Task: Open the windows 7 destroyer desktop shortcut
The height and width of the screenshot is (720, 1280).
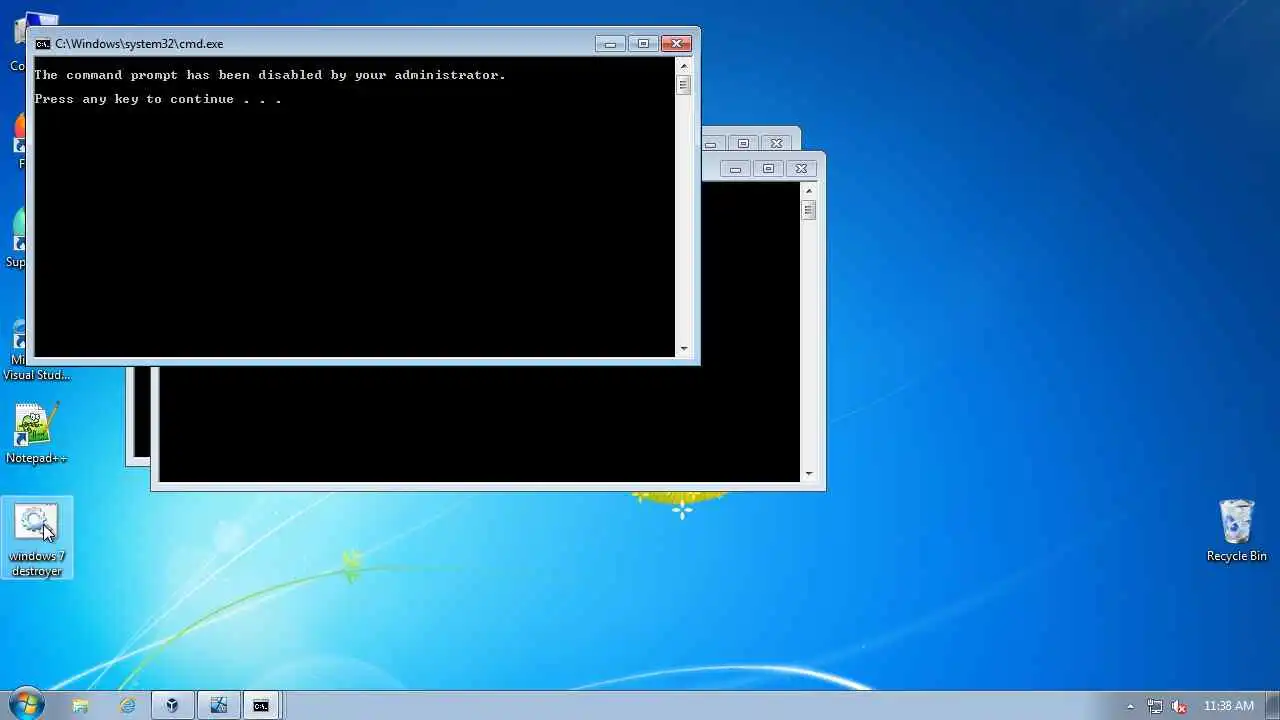Action: (37, 538)
